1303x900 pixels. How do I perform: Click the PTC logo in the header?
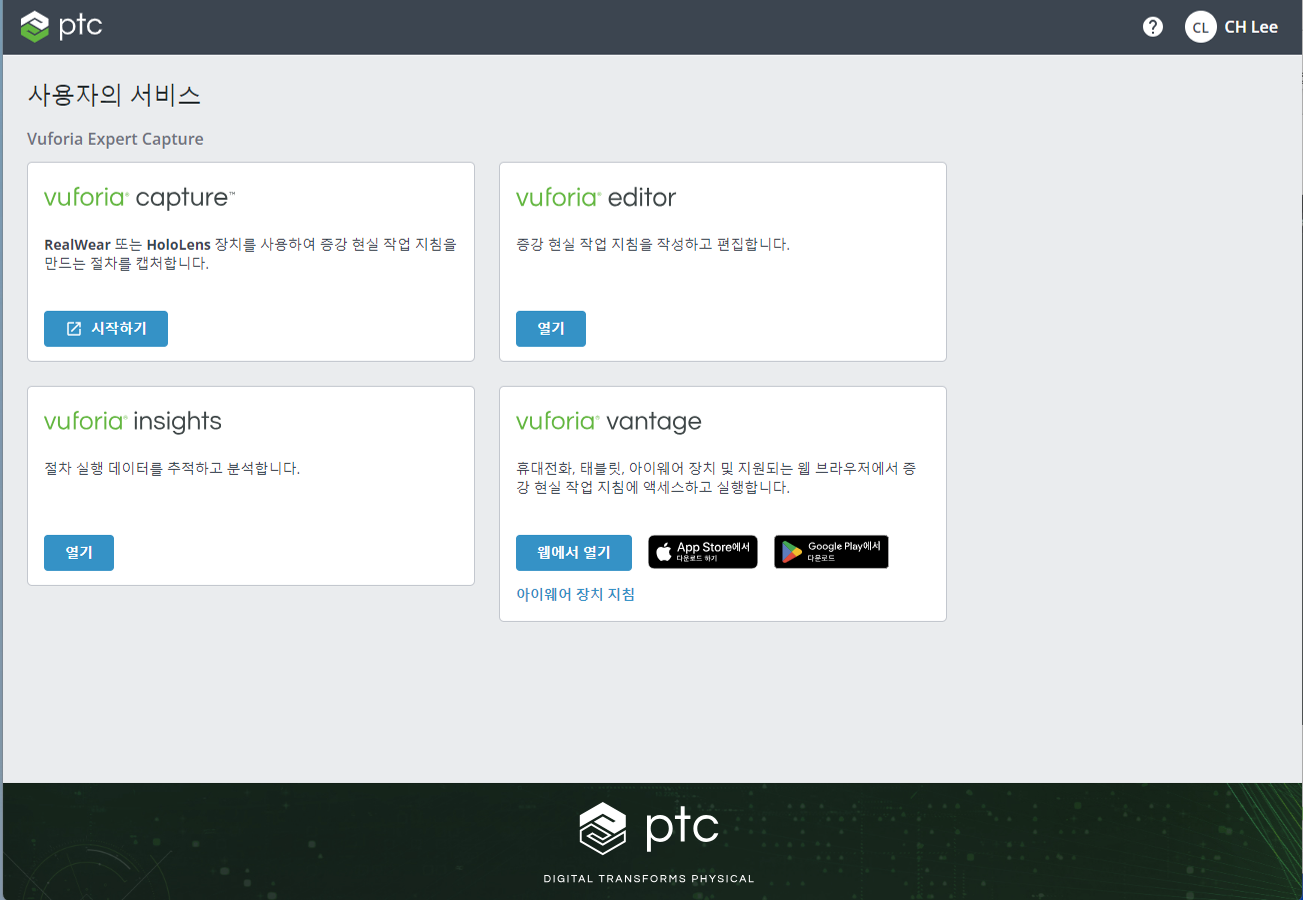pos(62,26)
